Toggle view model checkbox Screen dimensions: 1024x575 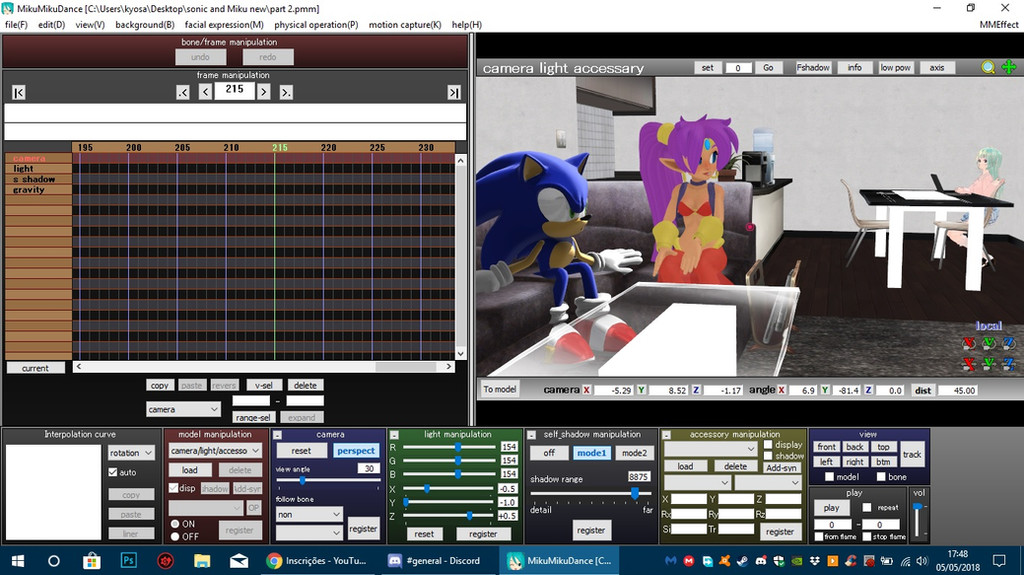pos(829,477)
